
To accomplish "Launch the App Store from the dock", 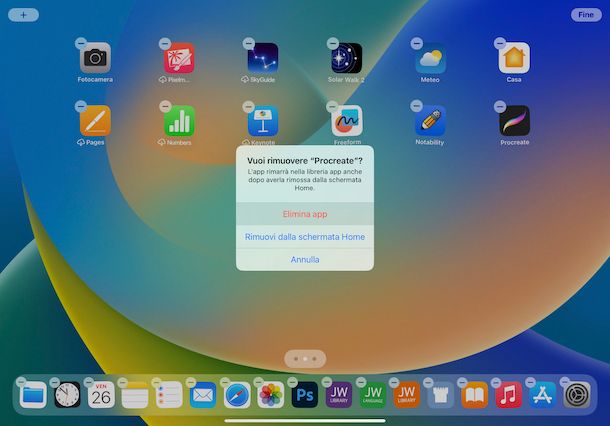I will [x=542, y=395].
